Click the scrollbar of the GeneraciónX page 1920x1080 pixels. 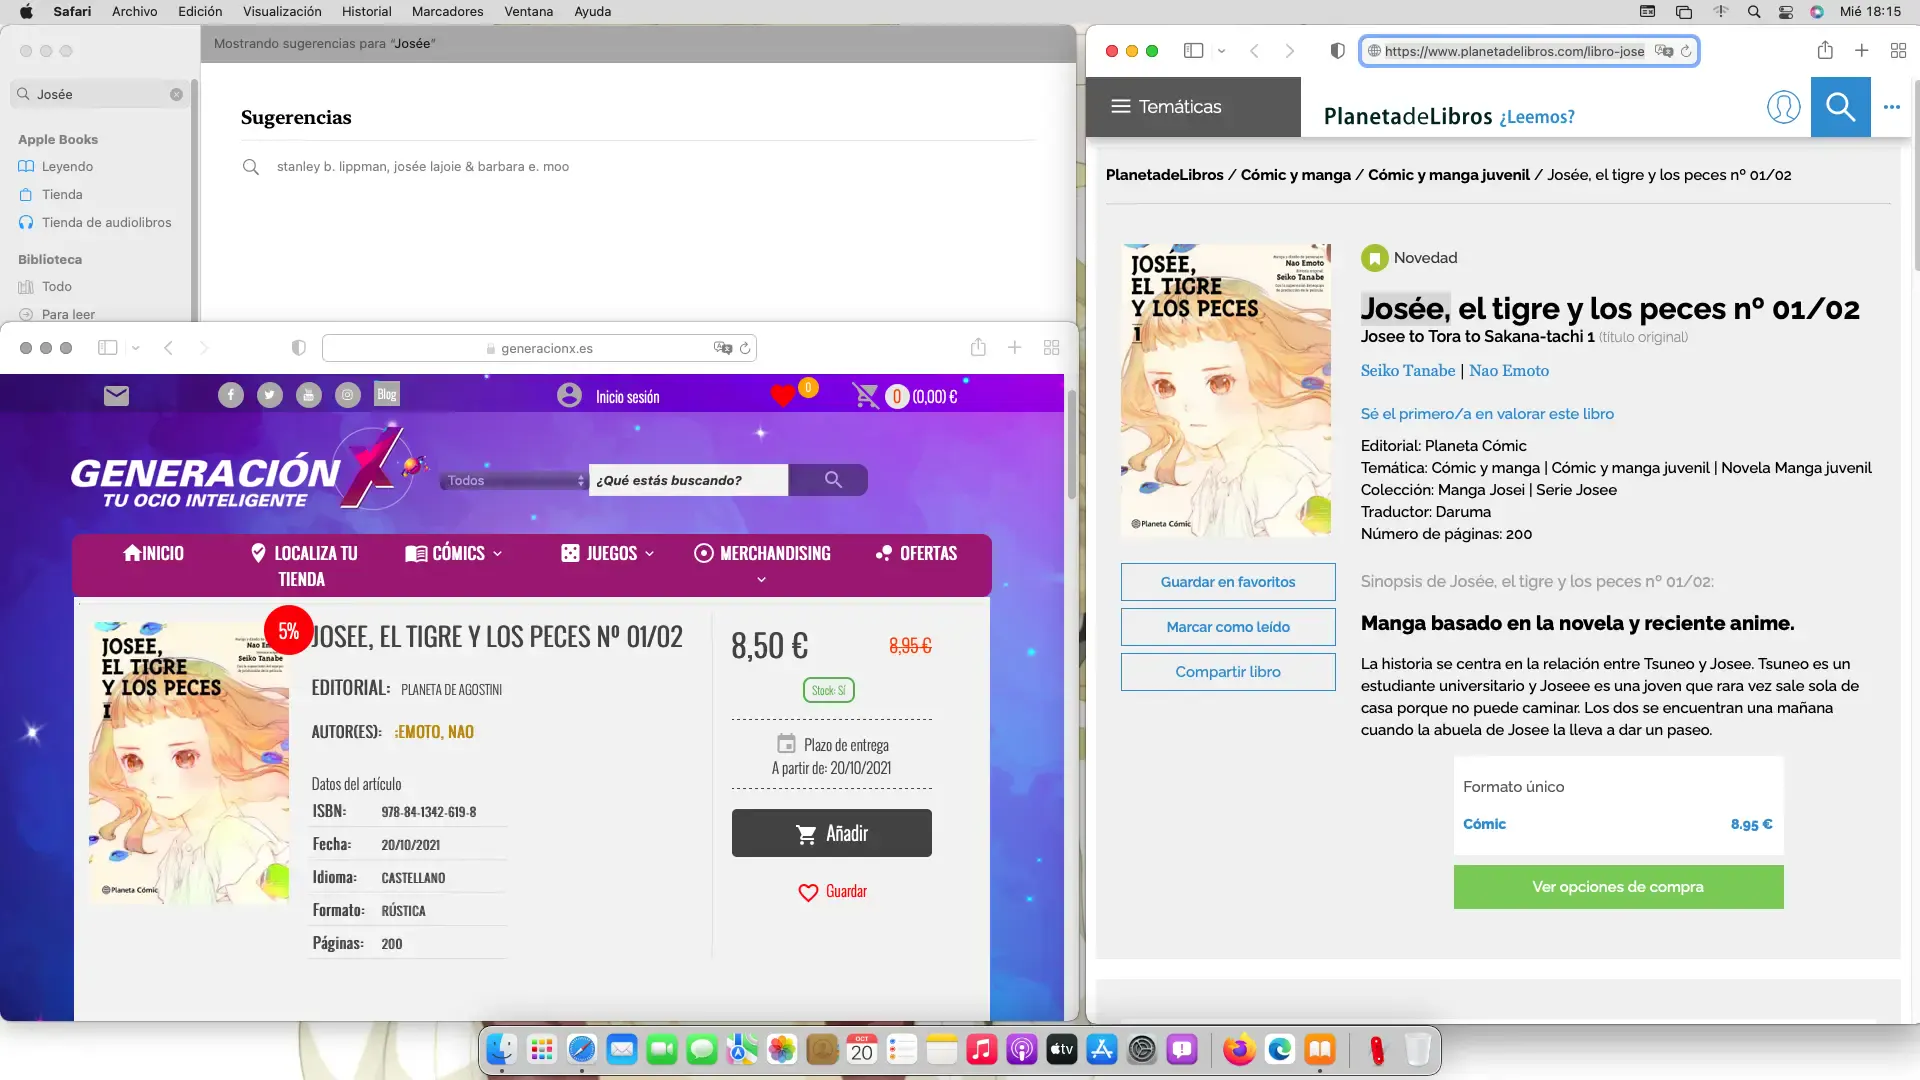(1071, 445)
